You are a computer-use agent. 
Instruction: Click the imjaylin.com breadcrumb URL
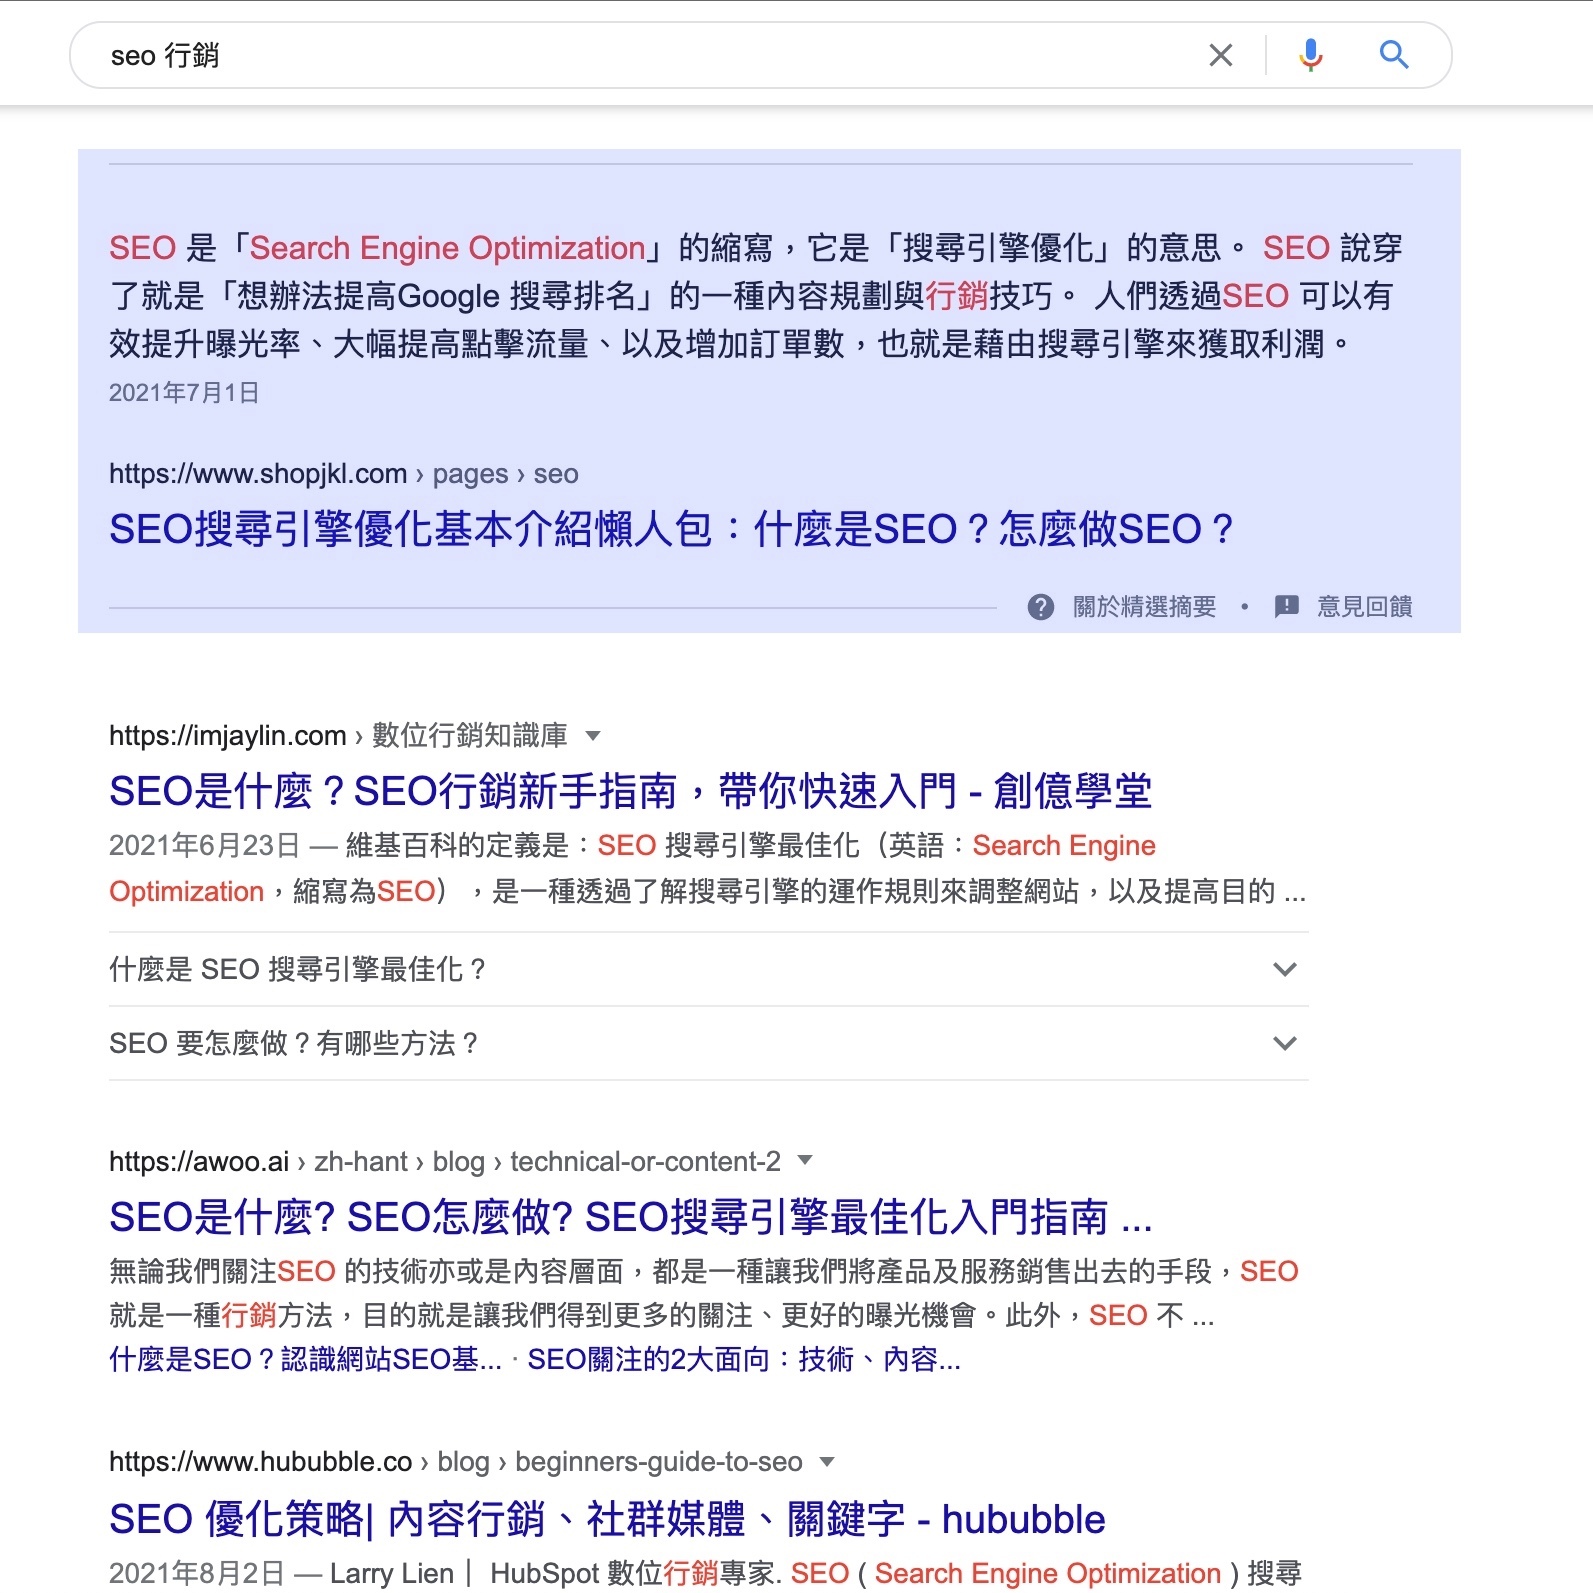(x=338, y=736)
